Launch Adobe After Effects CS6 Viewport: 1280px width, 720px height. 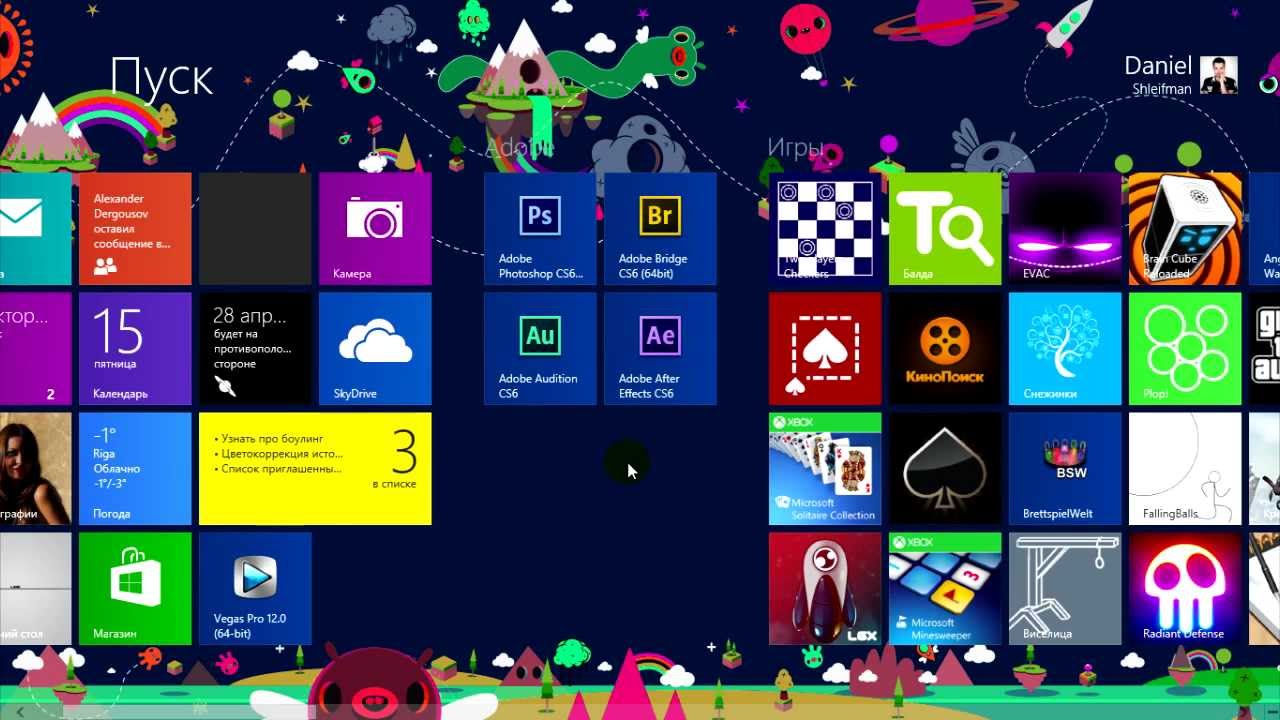point(660,349)
